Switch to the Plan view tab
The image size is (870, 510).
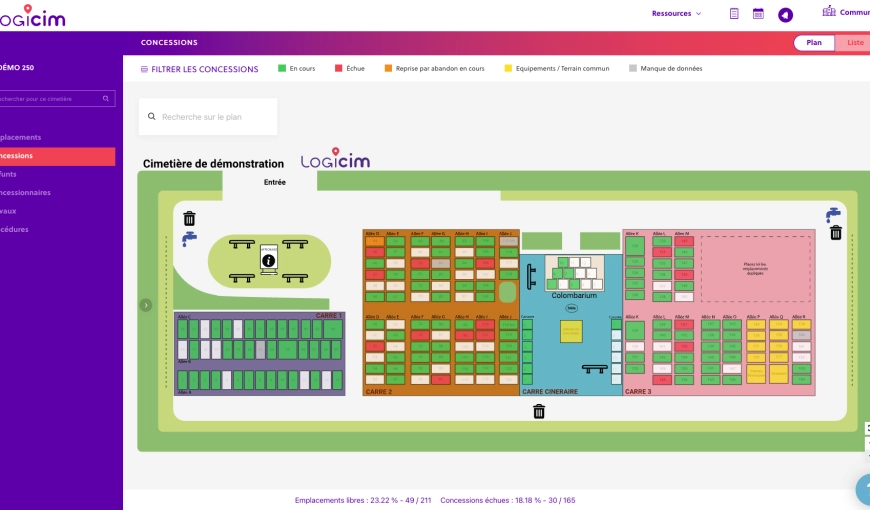(x=813, y=43)
